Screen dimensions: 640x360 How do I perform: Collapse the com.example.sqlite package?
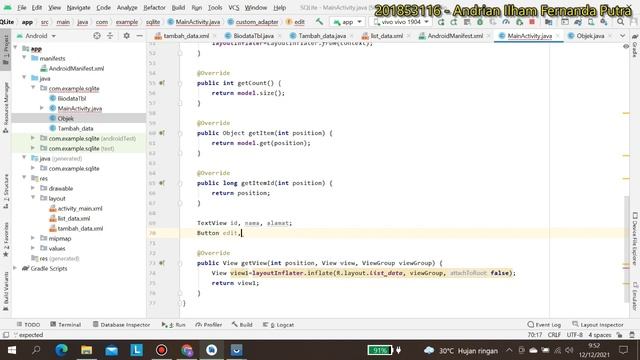[x=33, y=88]
